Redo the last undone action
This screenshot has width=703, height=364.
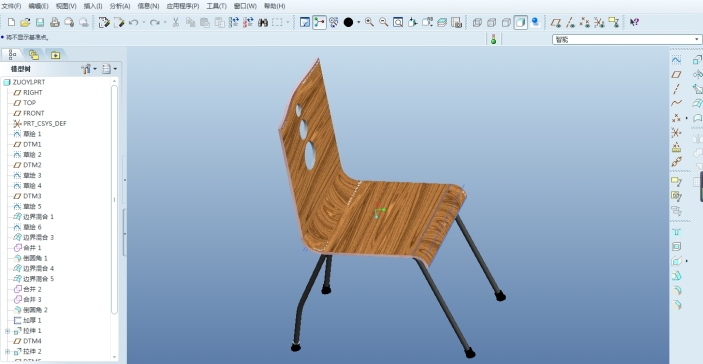coord(155,22)
